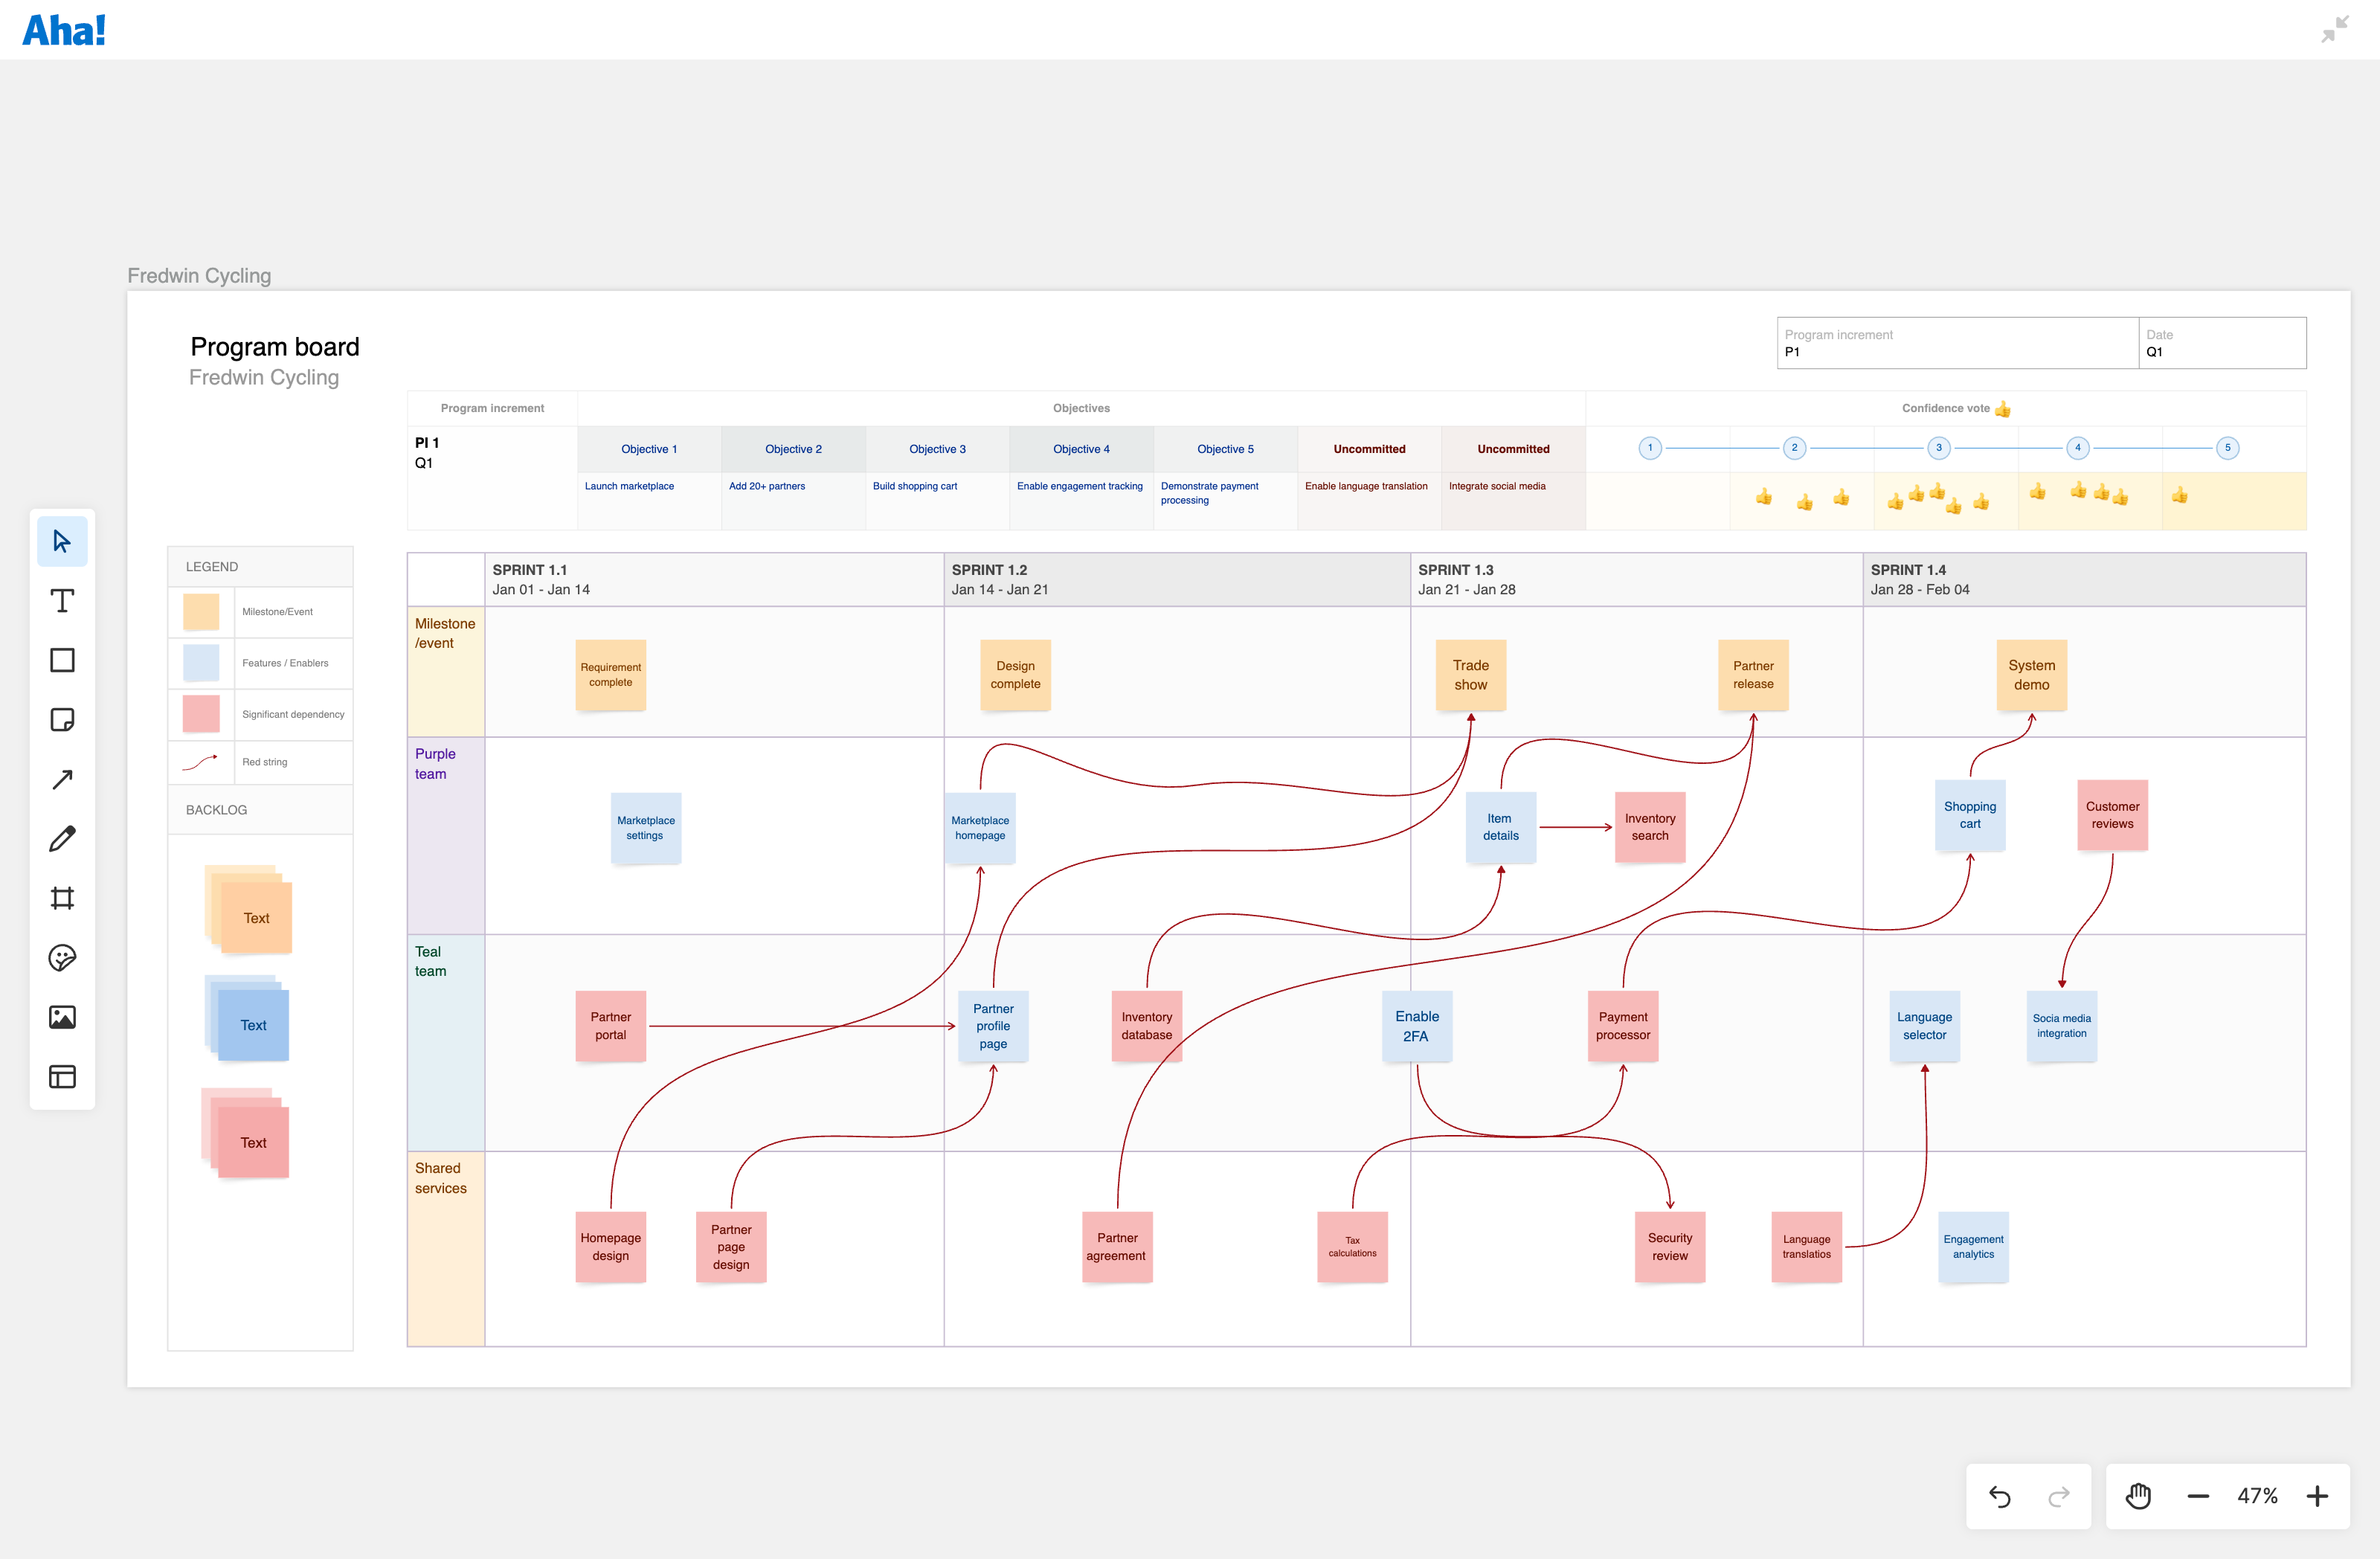
Task: Activate the Arrow connector tool
Action: pos(62,779)
